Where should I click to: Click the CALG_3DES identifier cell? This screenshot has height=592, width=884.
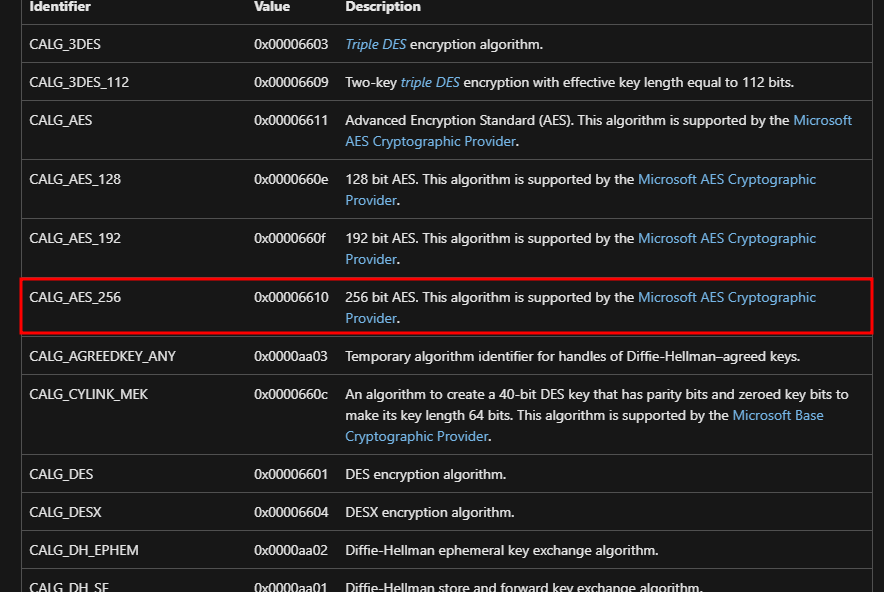tap(65, 45)
